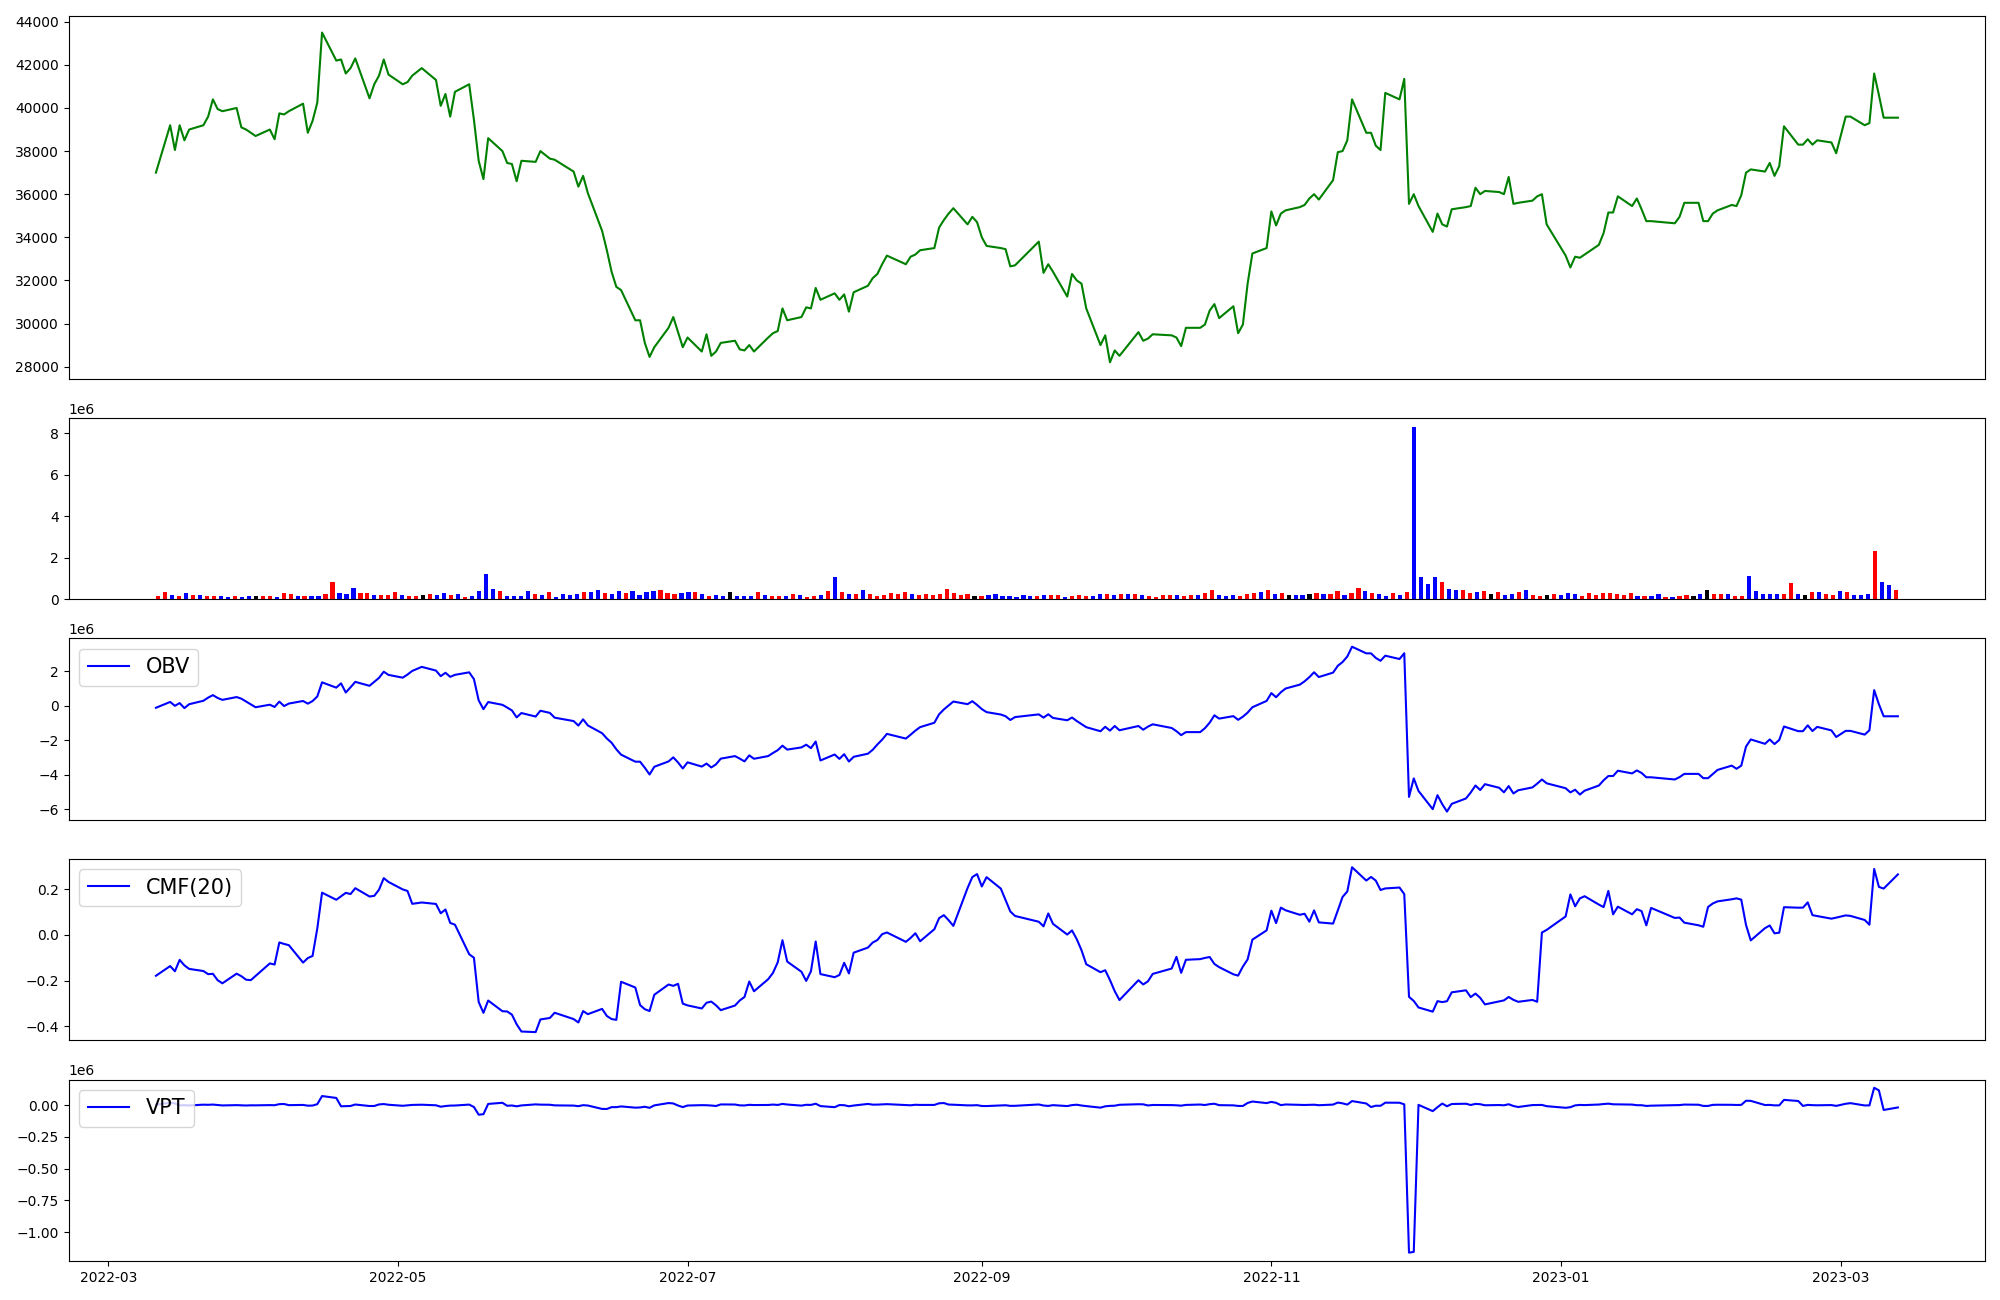Click the VPT legend label
This screenshot has height=1300, width=2000.
click(x=165, y=1107)
